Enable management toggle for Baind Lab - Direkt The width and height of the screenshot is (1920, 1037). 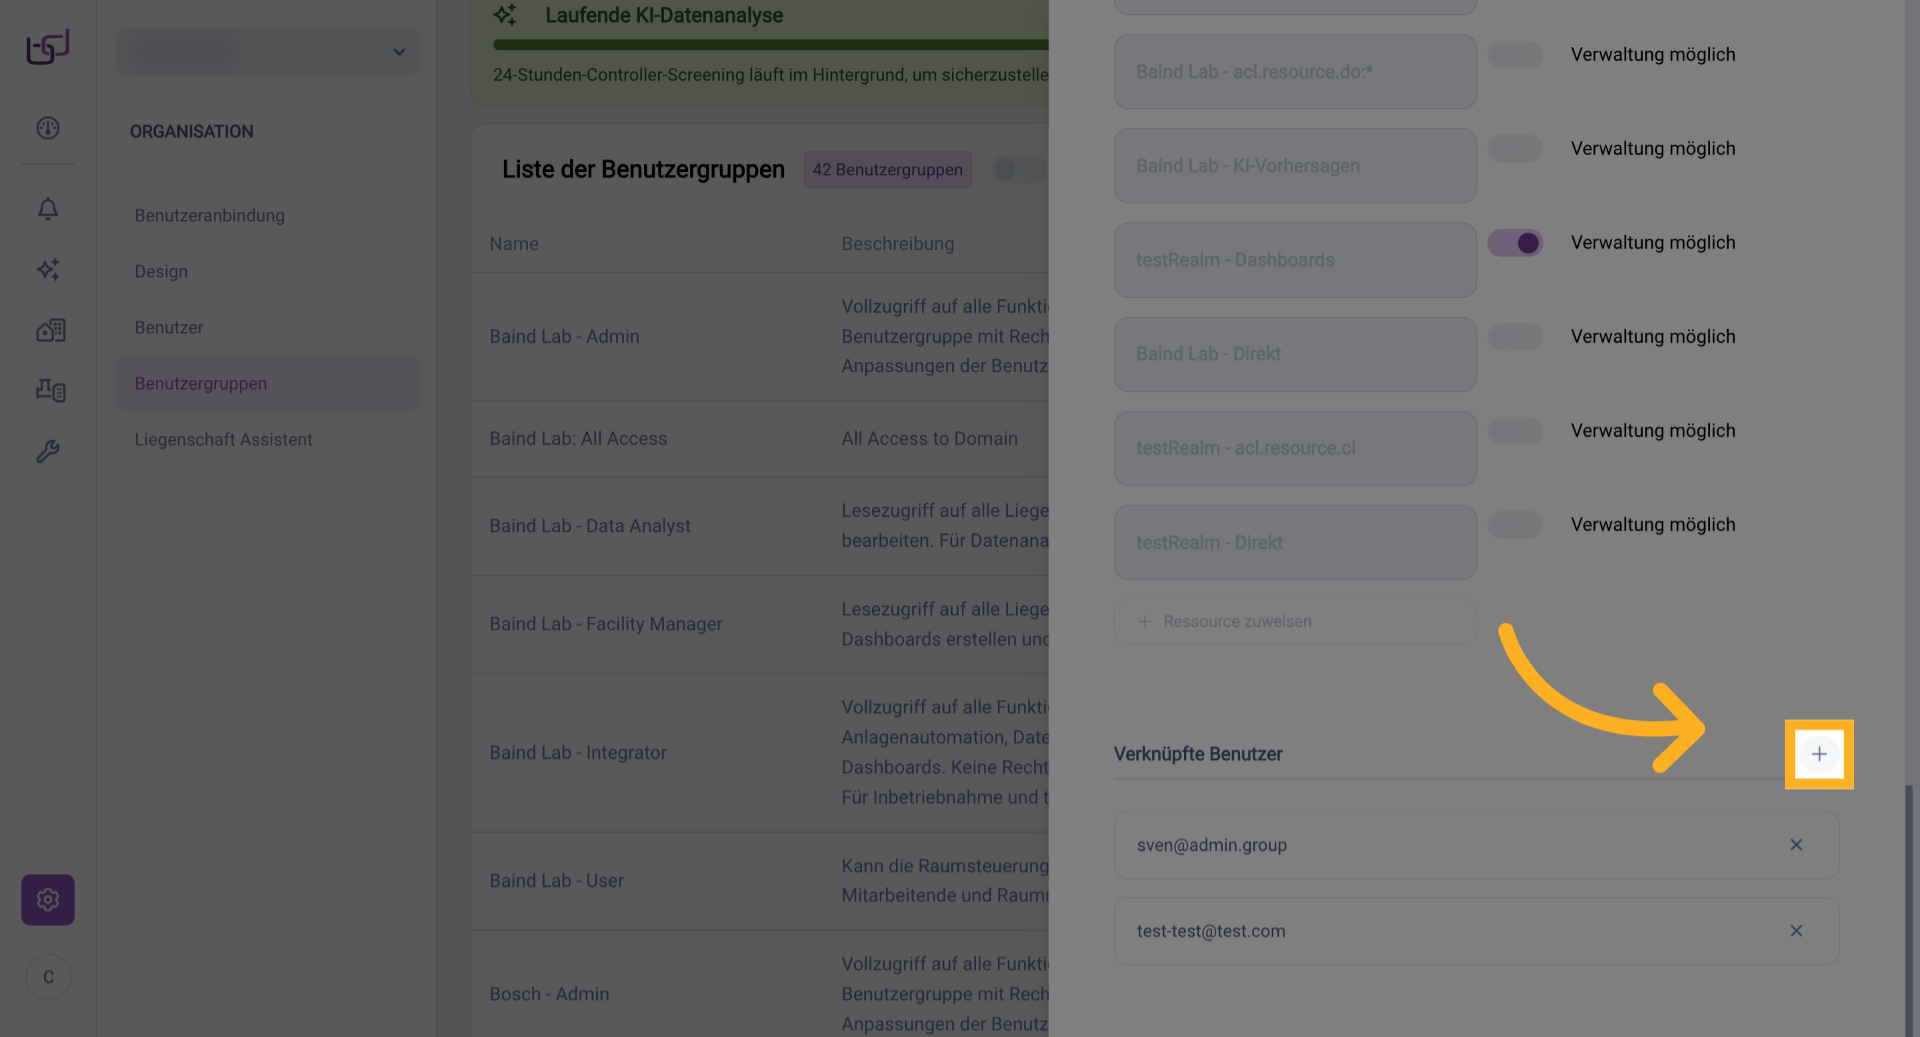(x=1515, y=337)
